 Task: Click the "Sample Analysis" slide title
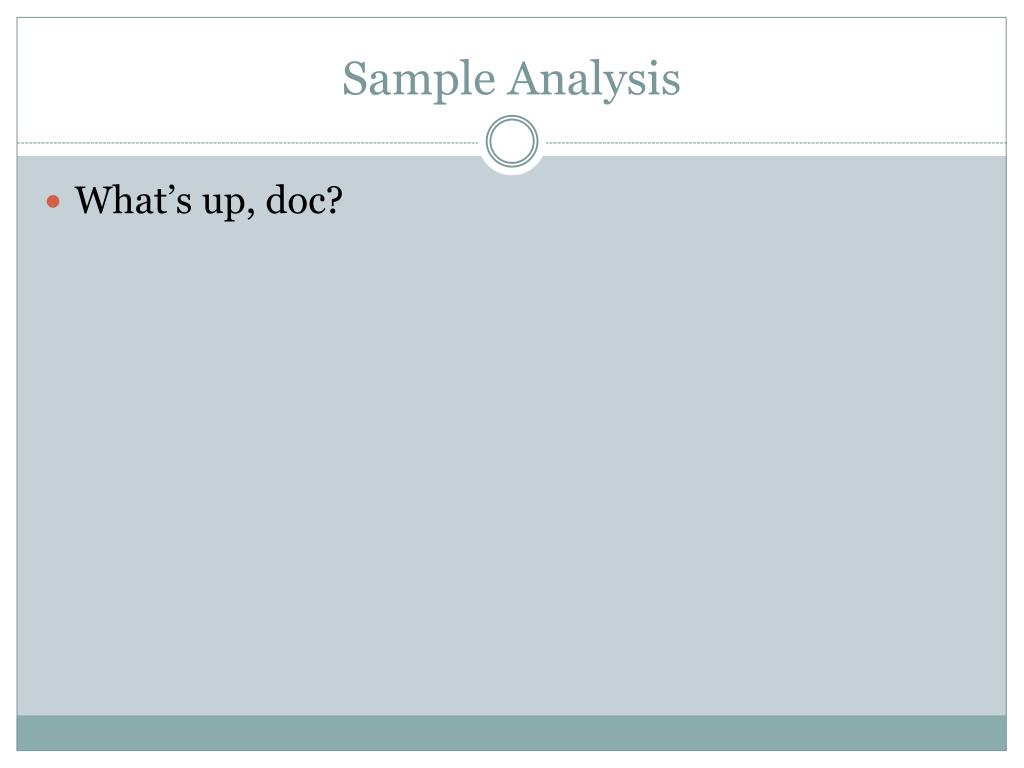[511, 80]
